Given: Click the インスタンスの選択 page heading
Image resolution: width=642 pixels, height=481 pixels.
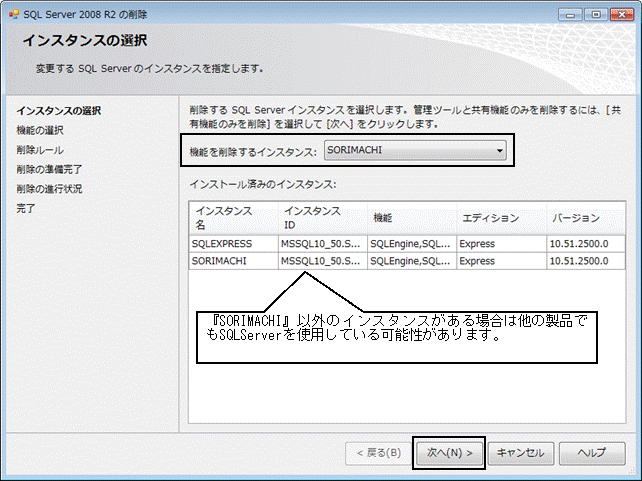Looking at the screenshot, I should (85, 41).
